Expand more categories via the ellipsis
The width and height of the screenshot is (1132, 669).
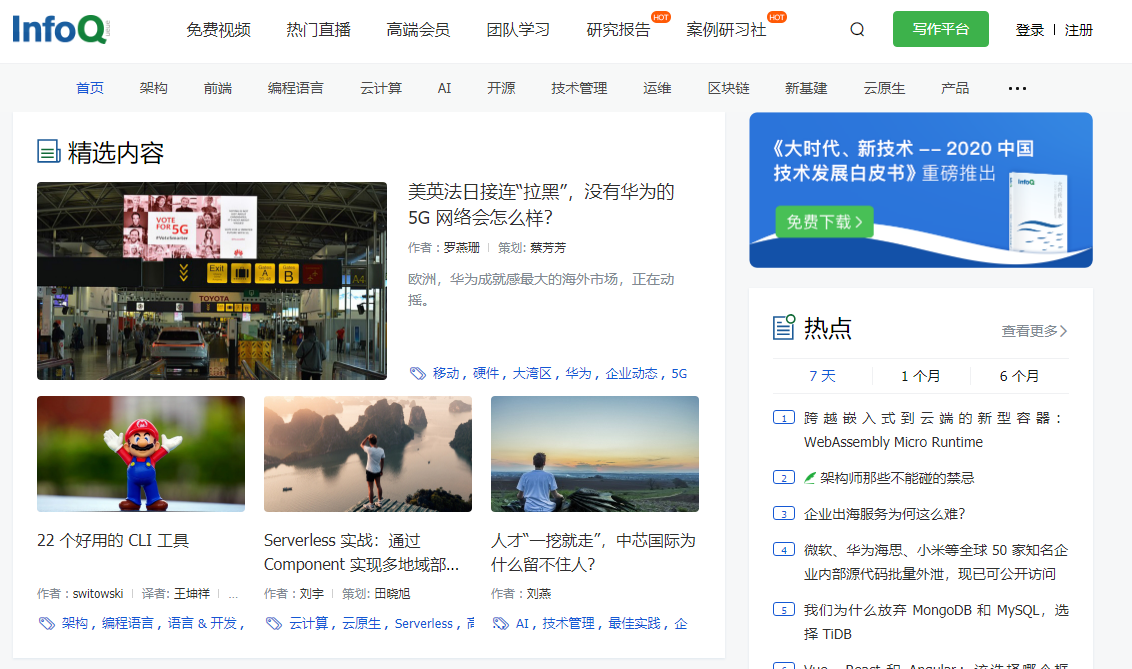click(x=1017, y=88)
